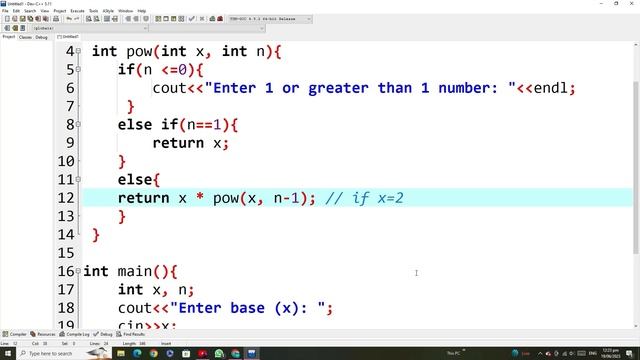Click line number 12 in the gutter
Image resolution: width=640 pixels, height=360 pixels.
coord(66,198)
